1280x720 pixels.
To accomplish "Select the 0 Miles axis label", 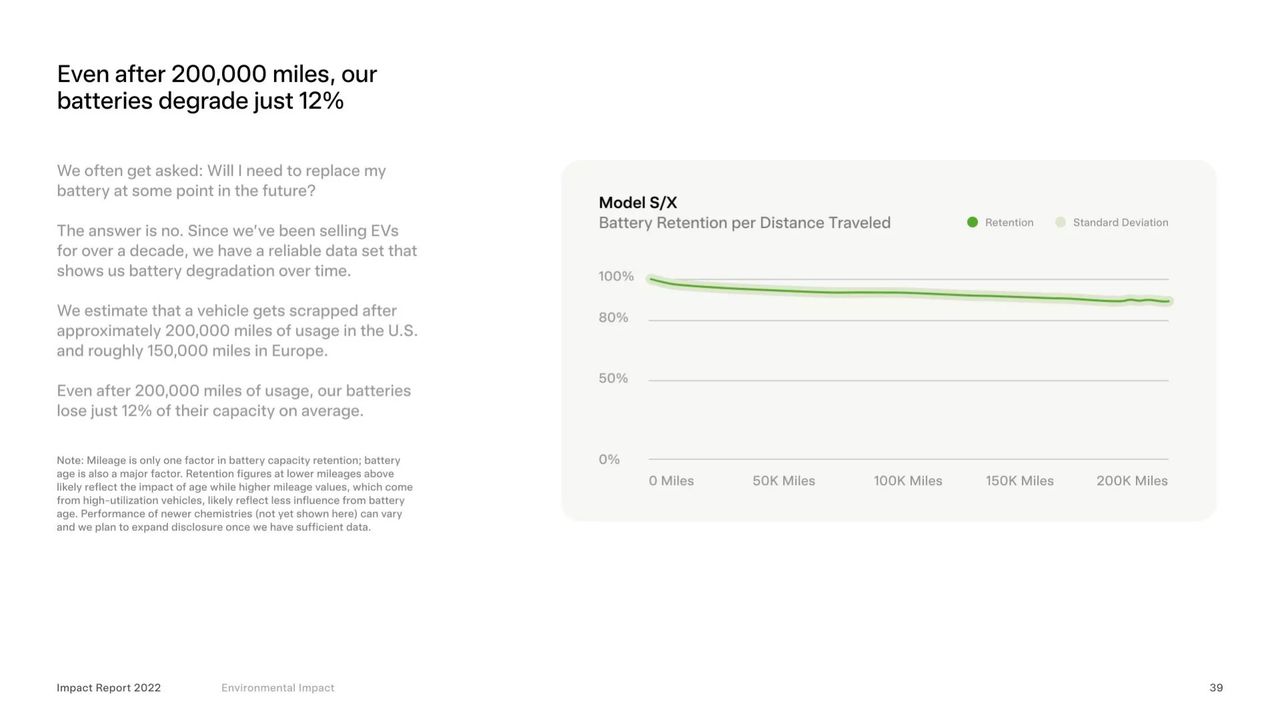I will coord(671,481).
